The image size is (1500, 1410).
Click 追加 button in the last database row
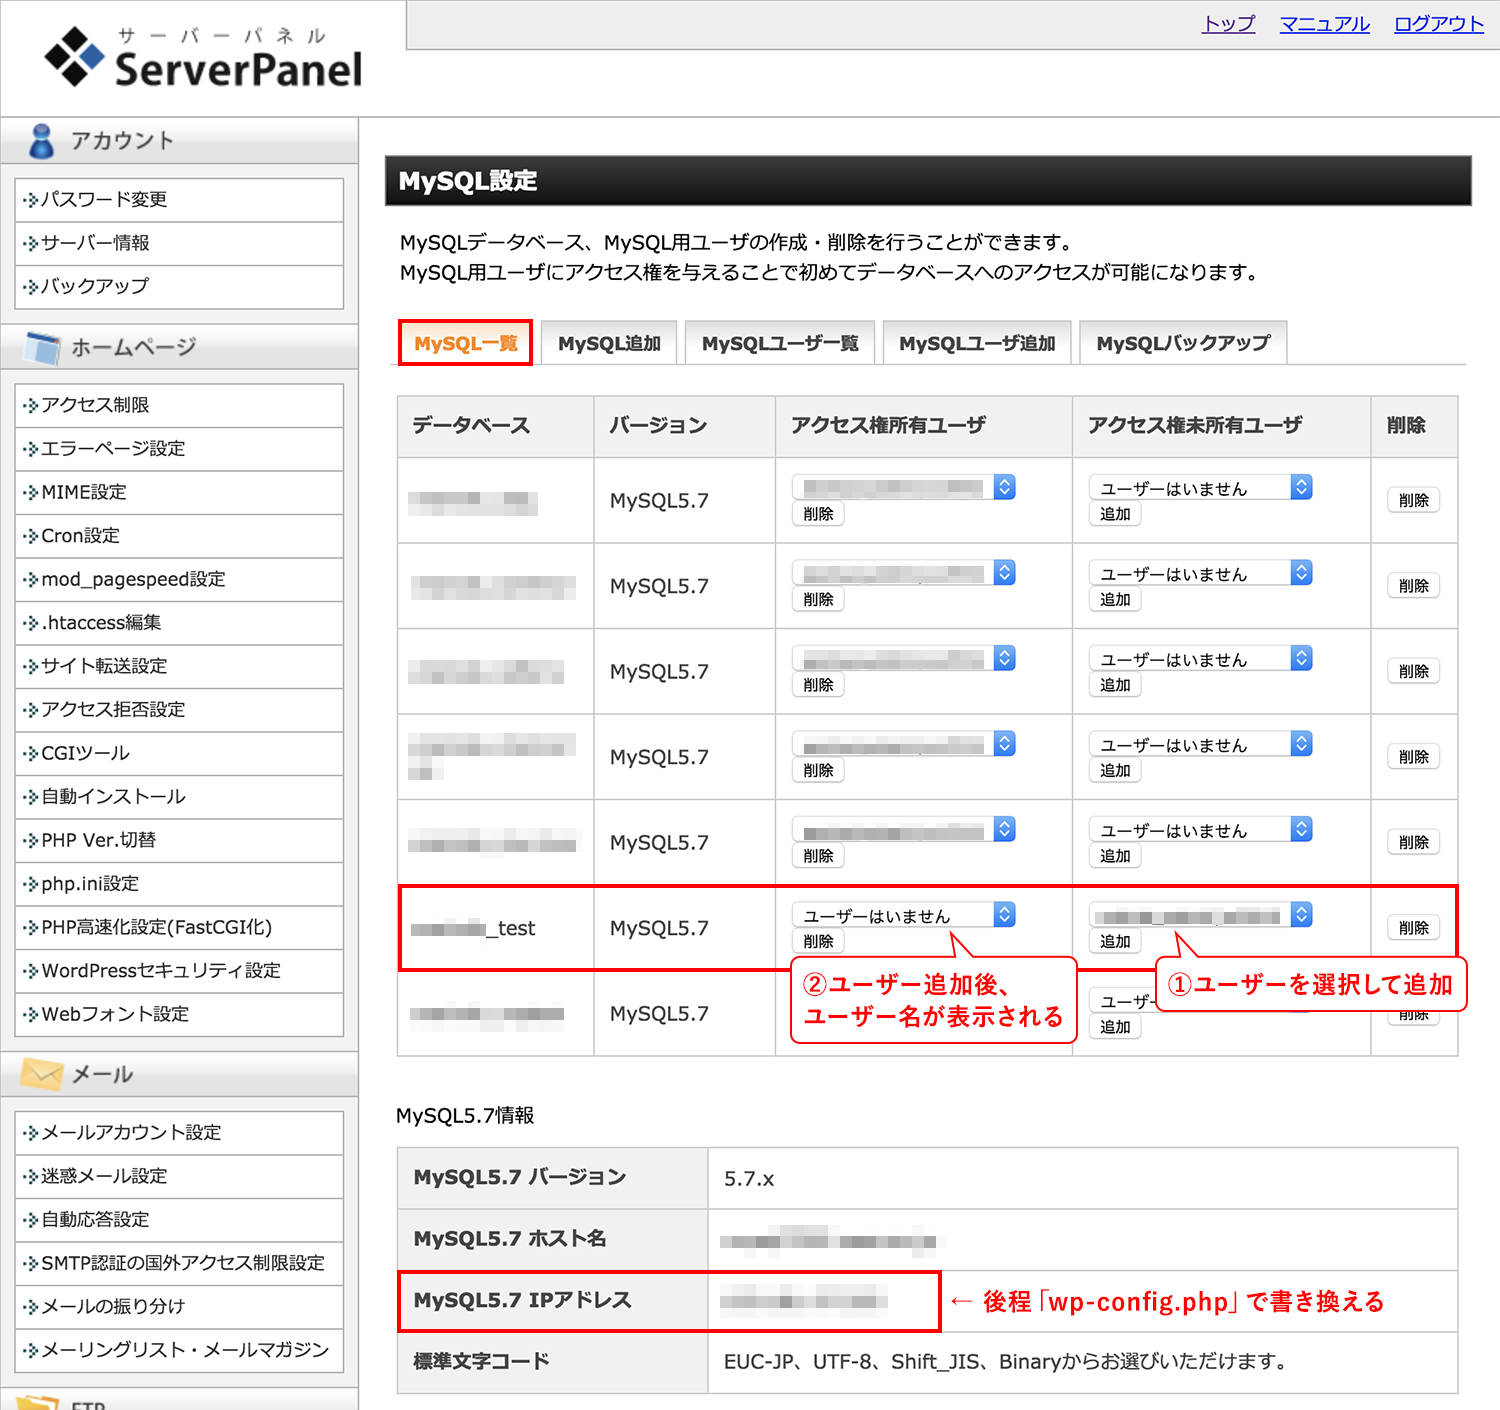[1115, 1027]
